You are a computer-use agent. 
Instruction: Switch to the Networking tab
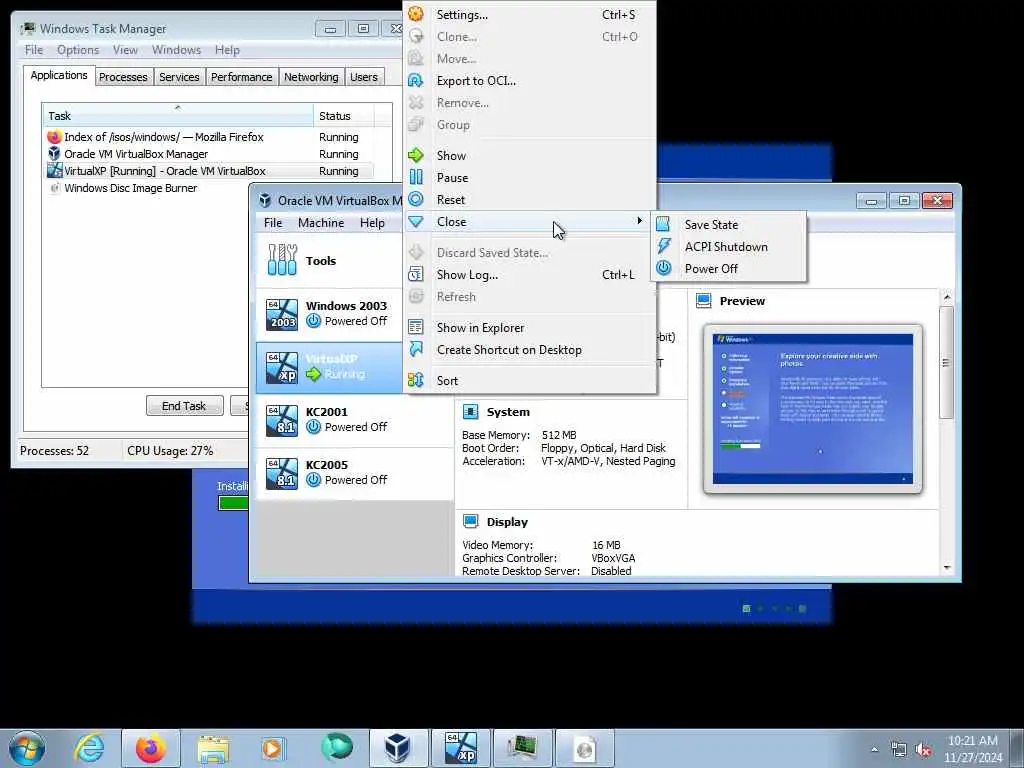click(x=311, y=77)
